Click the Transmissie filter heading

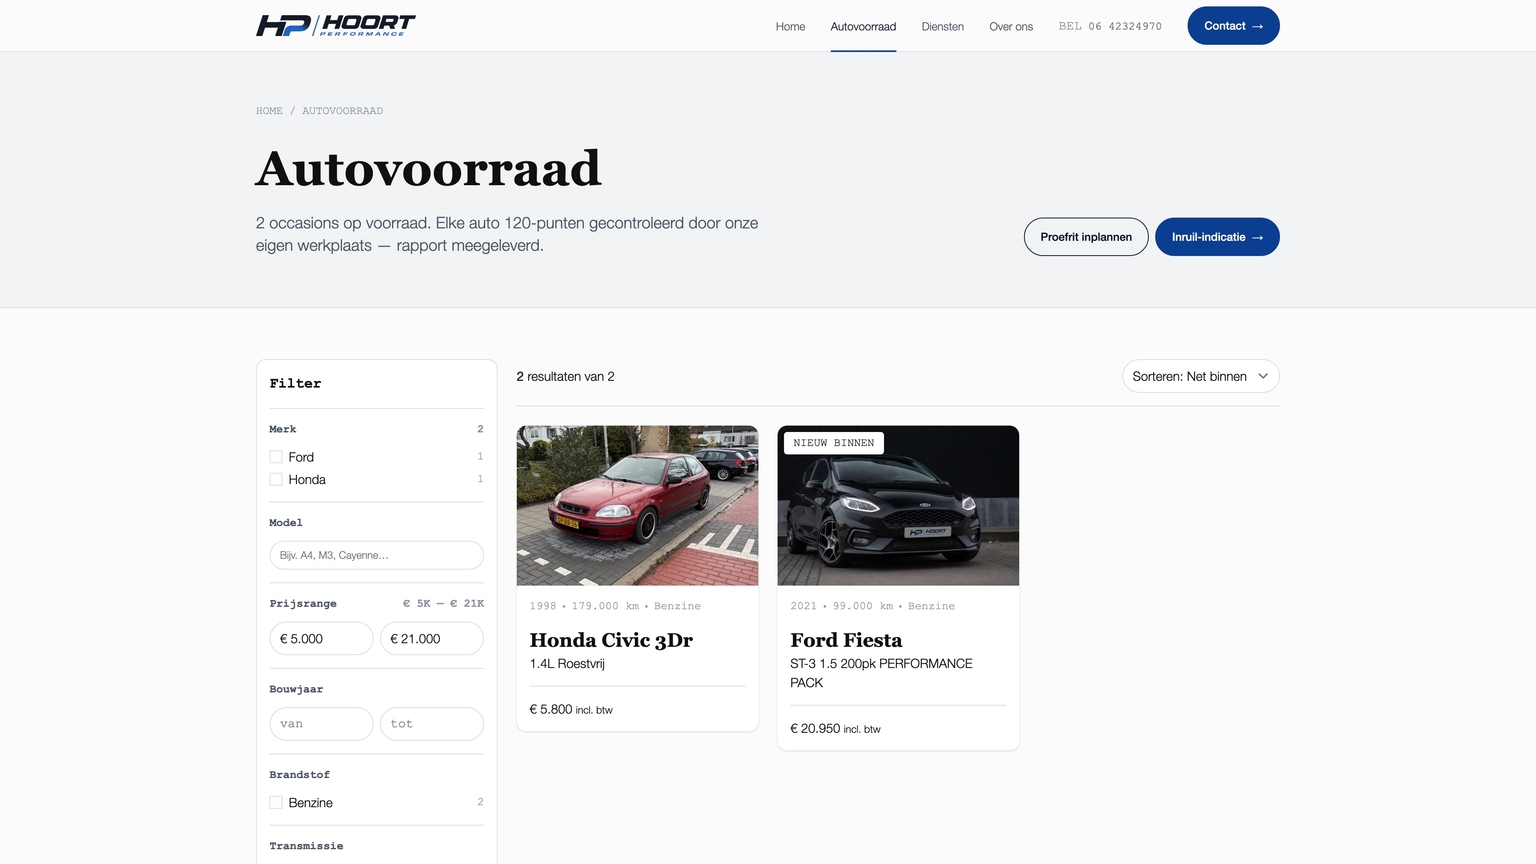tap(306, 846)
